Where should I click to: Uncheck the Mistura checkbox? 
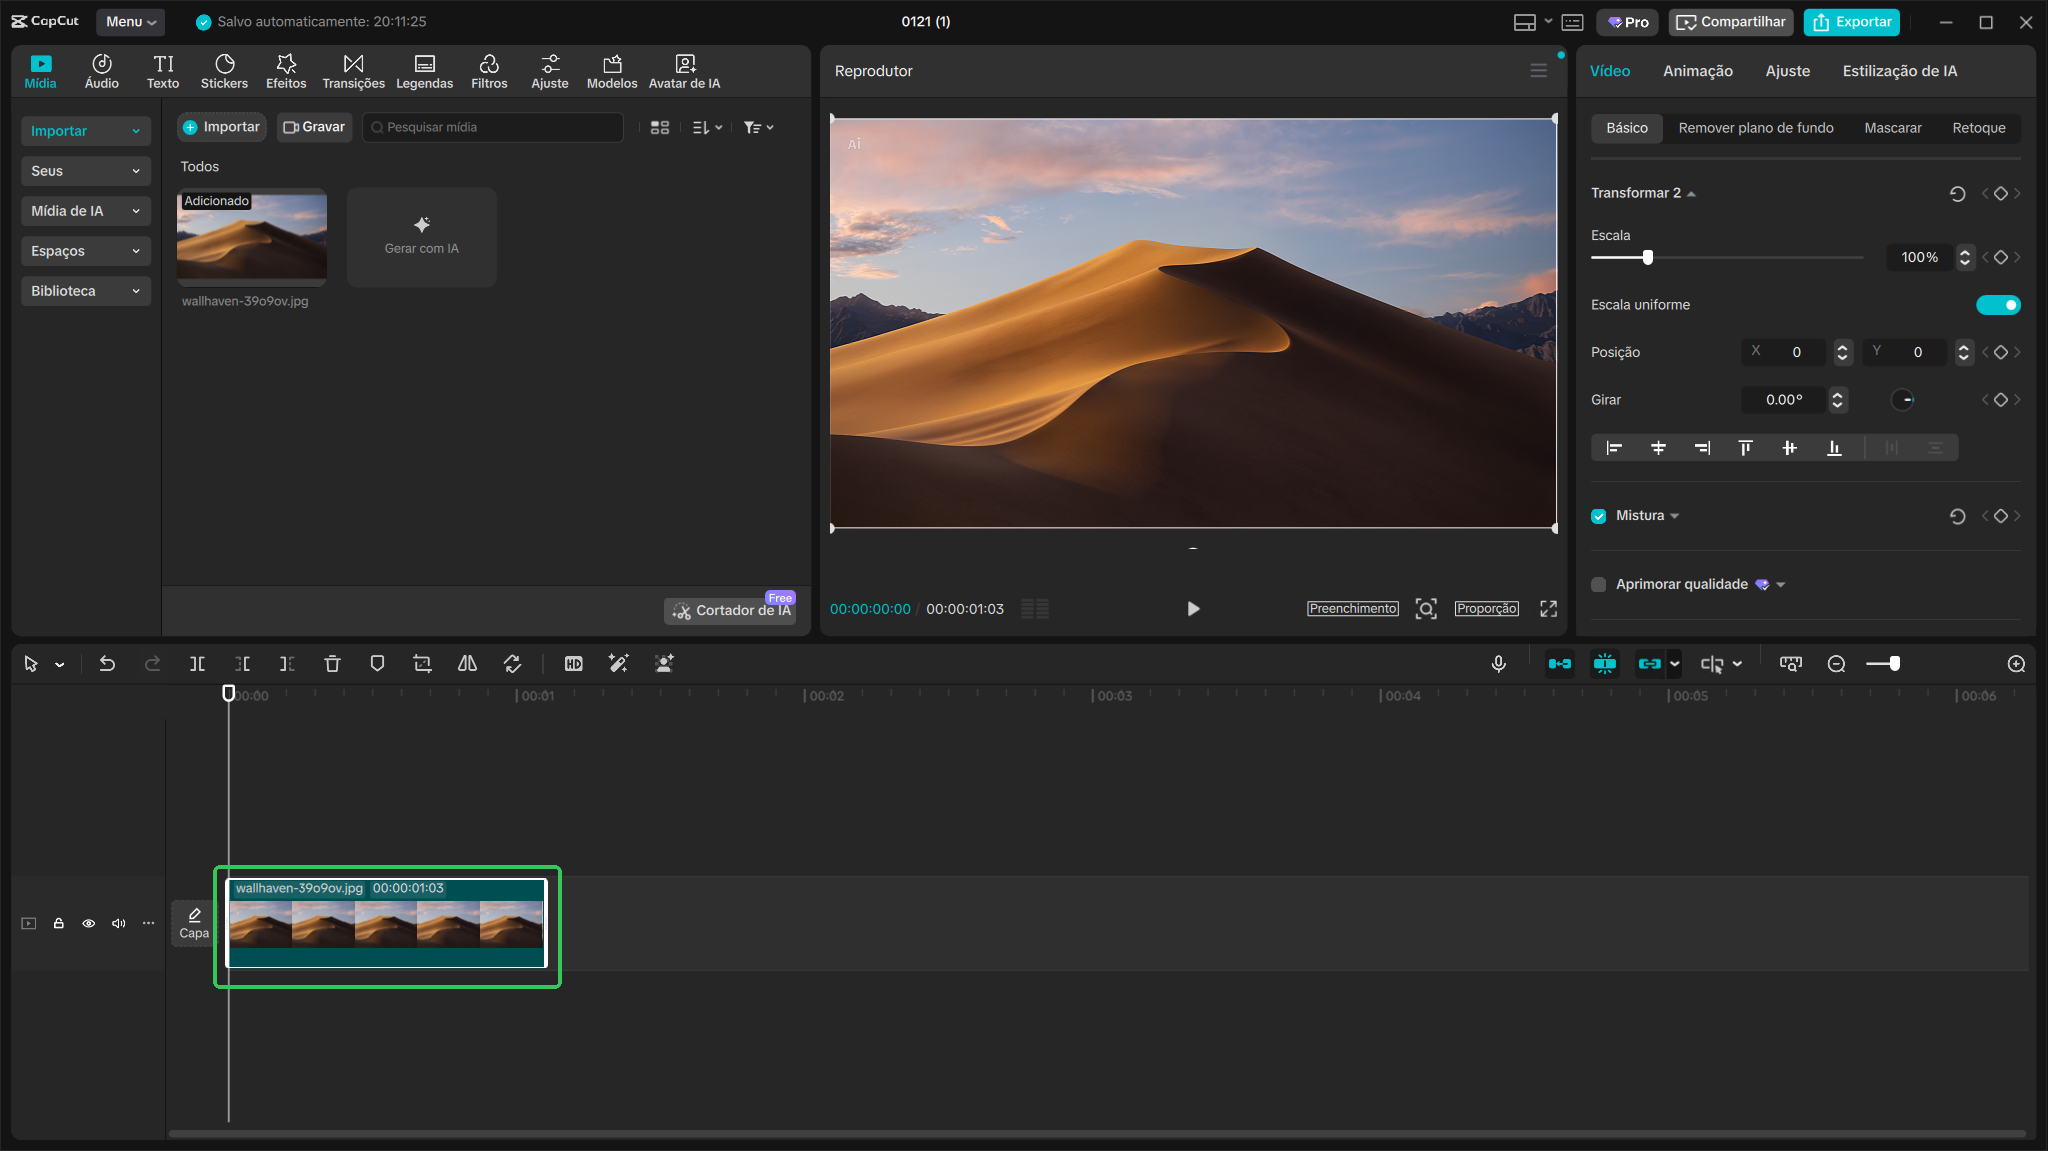pyautogui.click(x=1598, y=516)
